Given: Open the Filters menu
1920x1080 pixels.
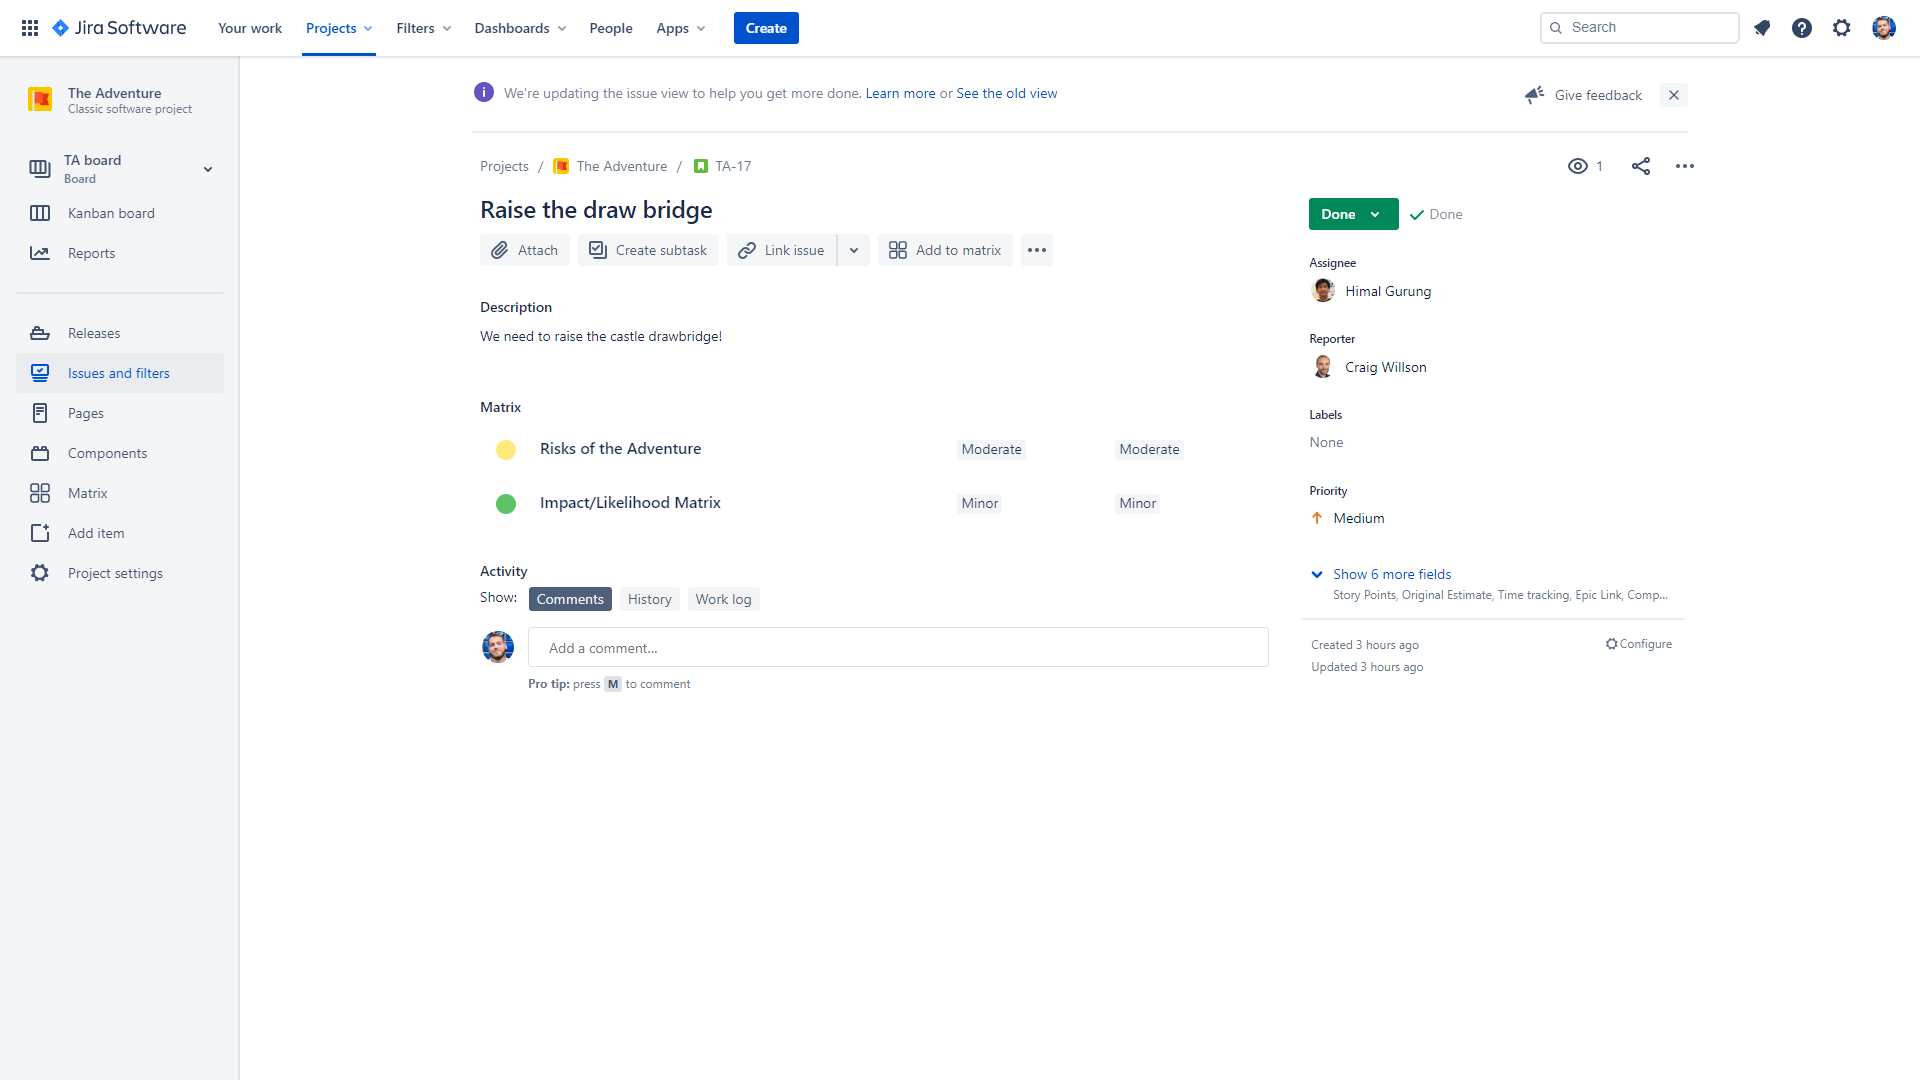Looking at the screenshot, I should tap(423, 28).
